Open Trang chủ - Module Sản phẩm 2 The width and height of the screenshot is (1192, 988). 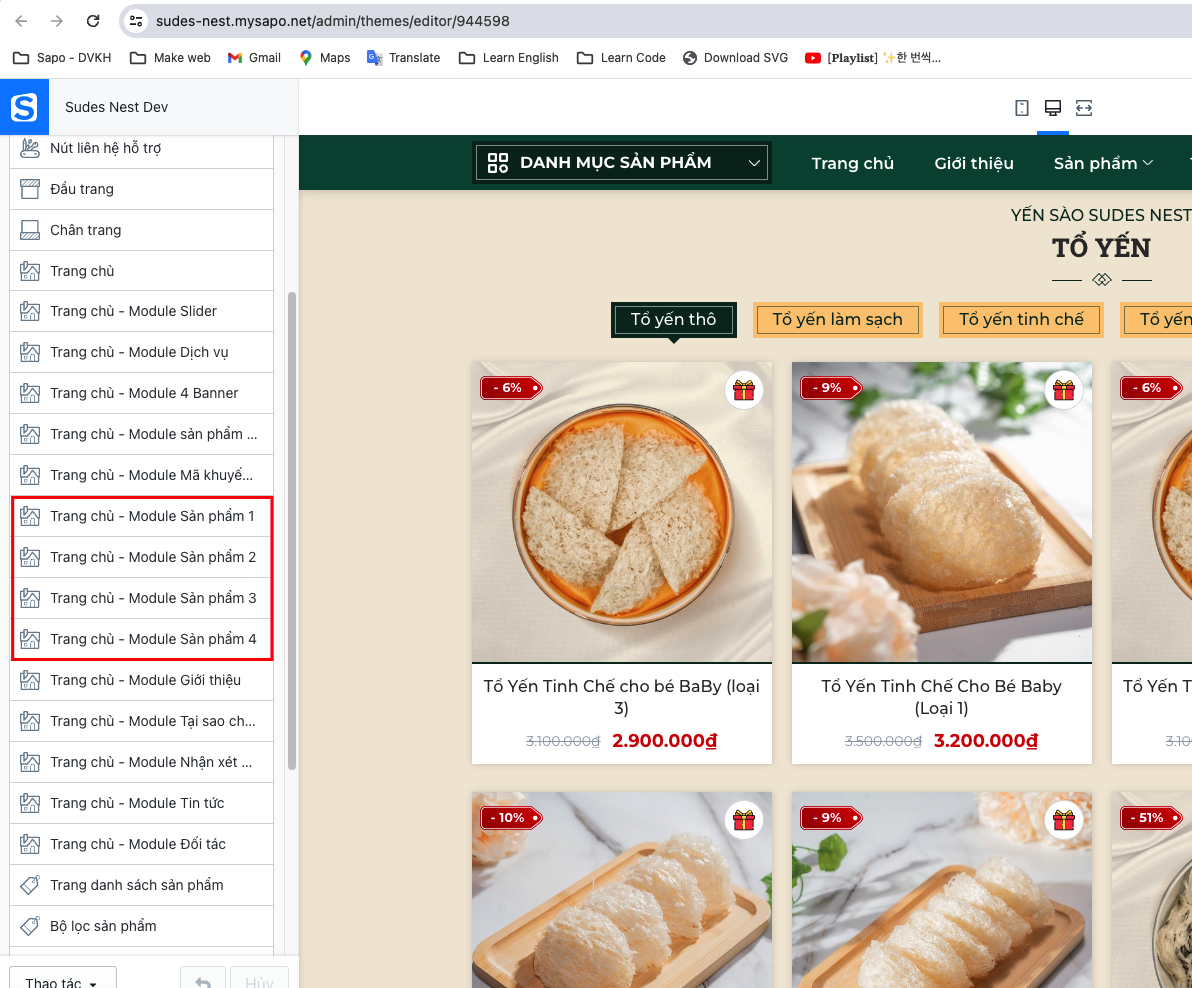(x=141, y=558)
